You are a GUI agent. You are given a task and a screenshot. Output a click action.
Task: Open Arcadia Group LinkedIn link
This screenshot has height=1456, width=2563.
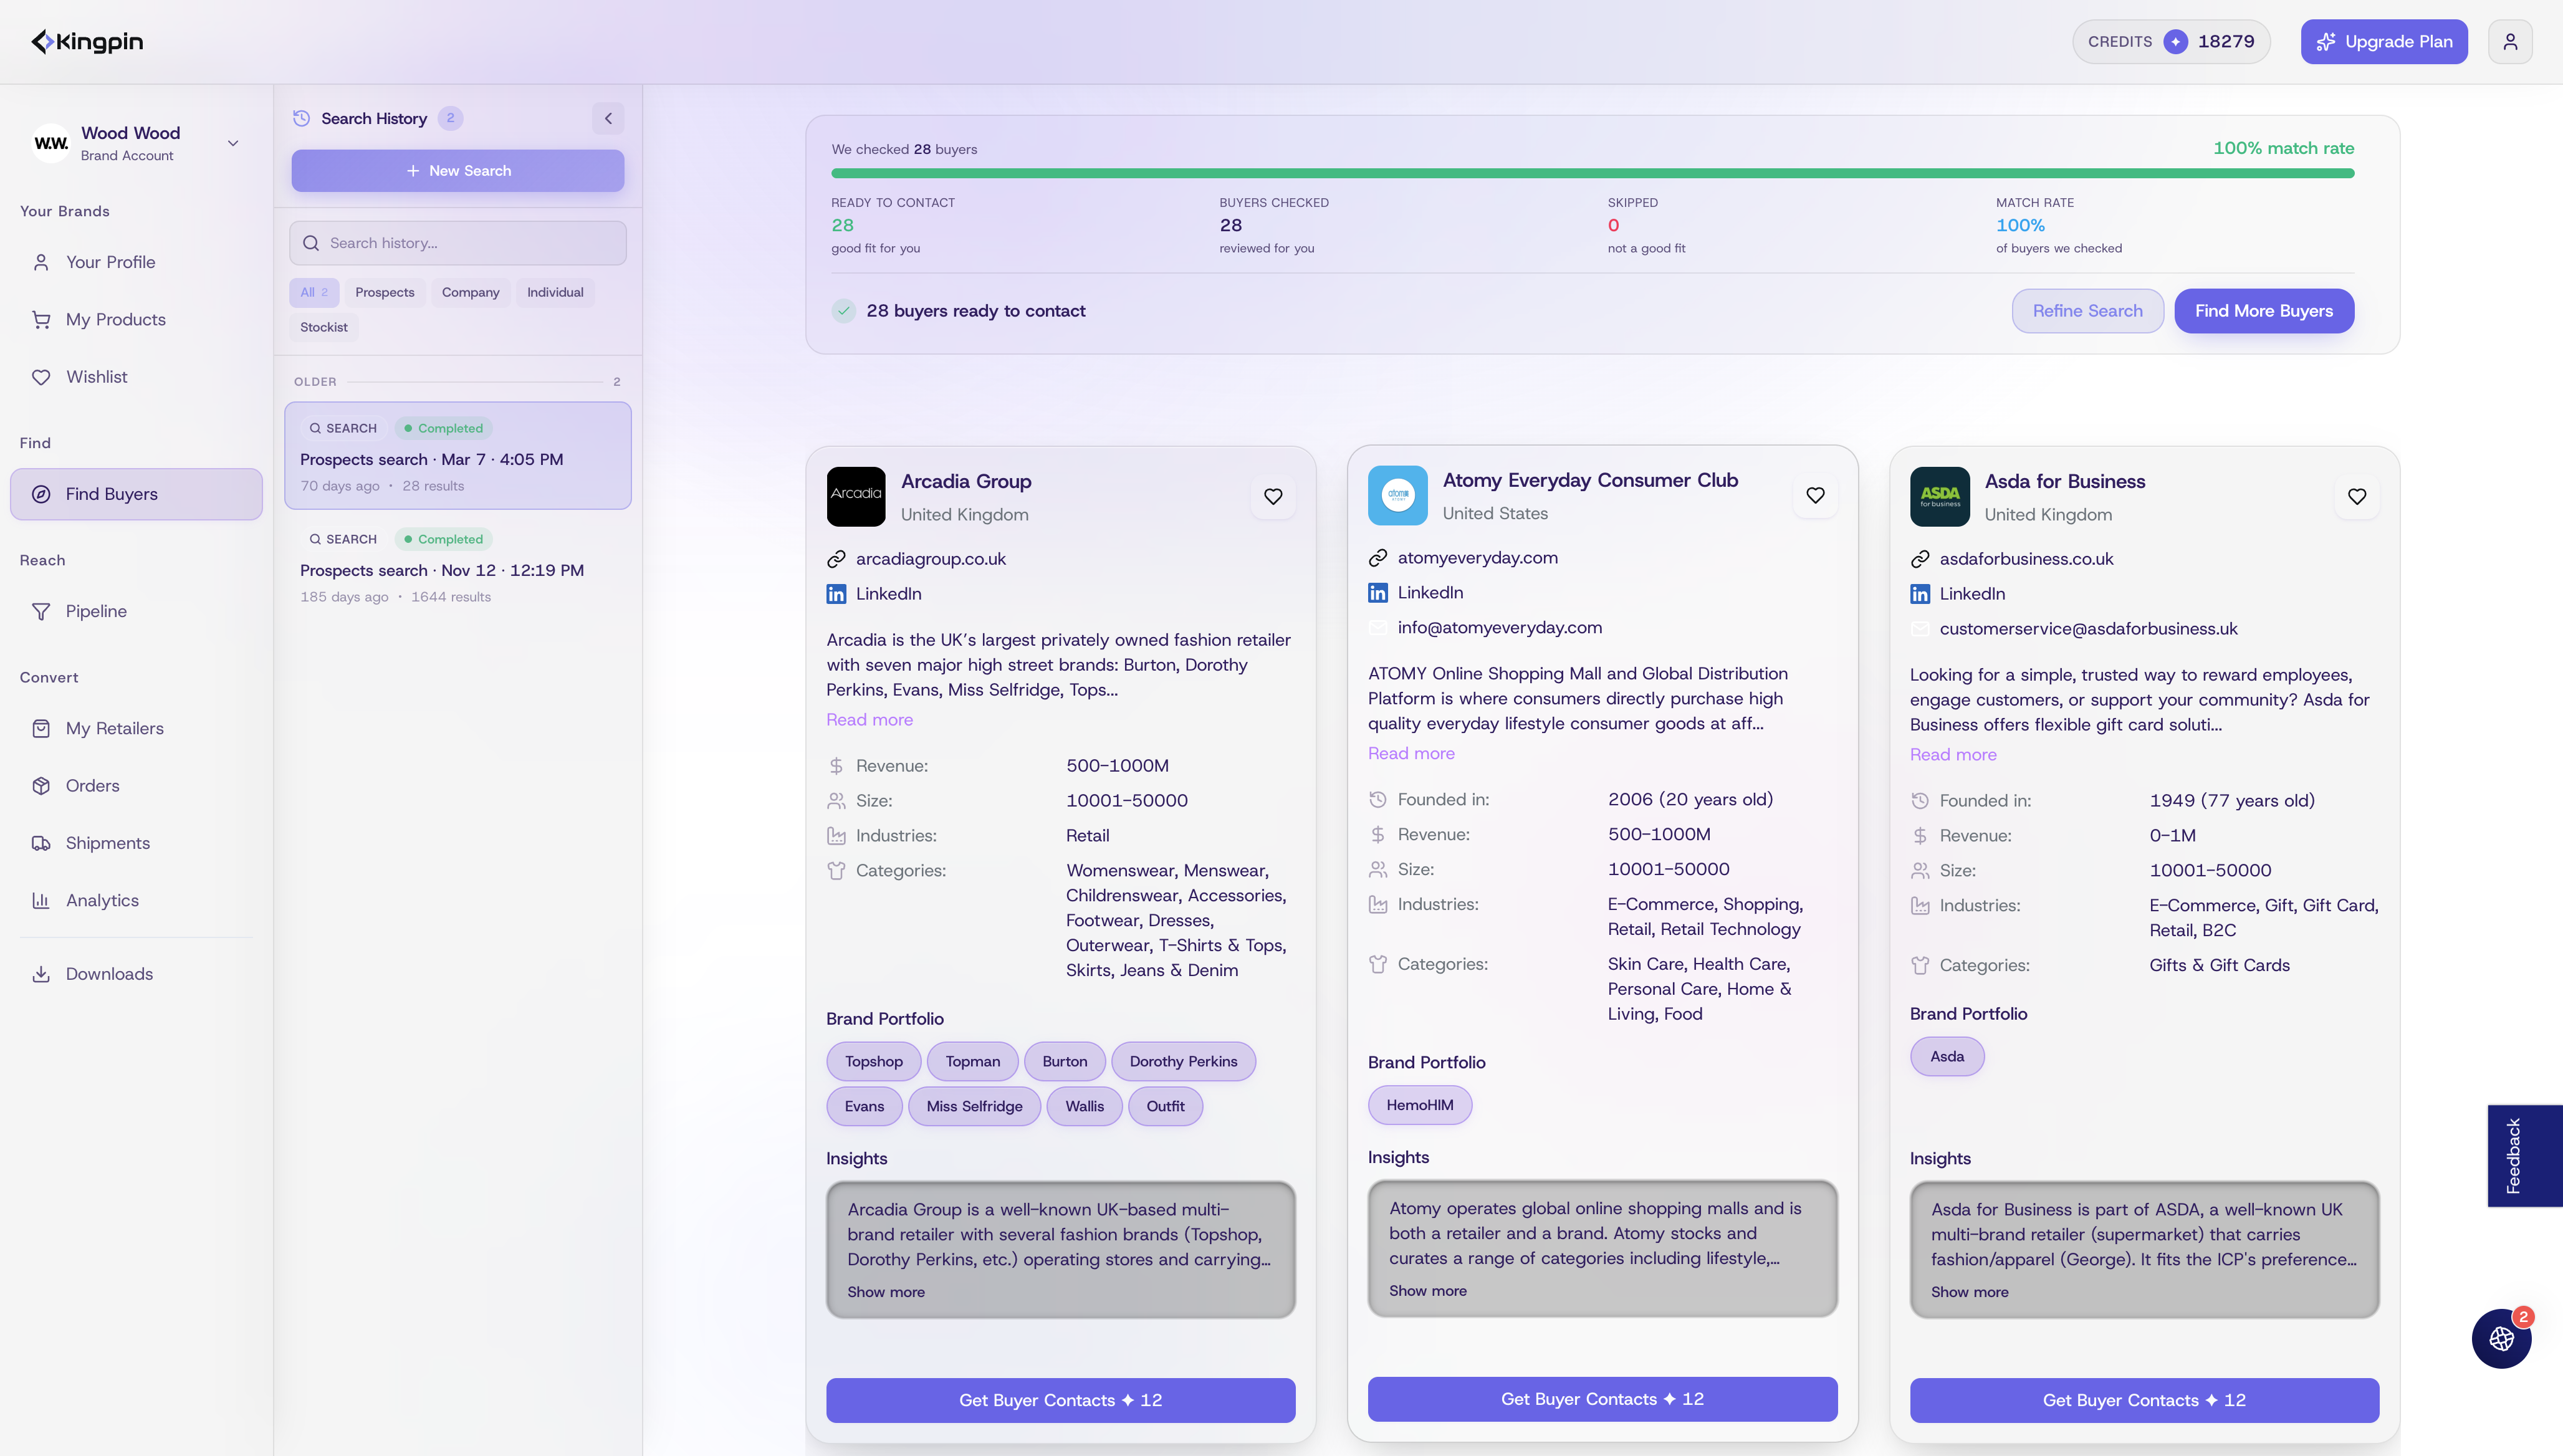click(x=888, y=594)
